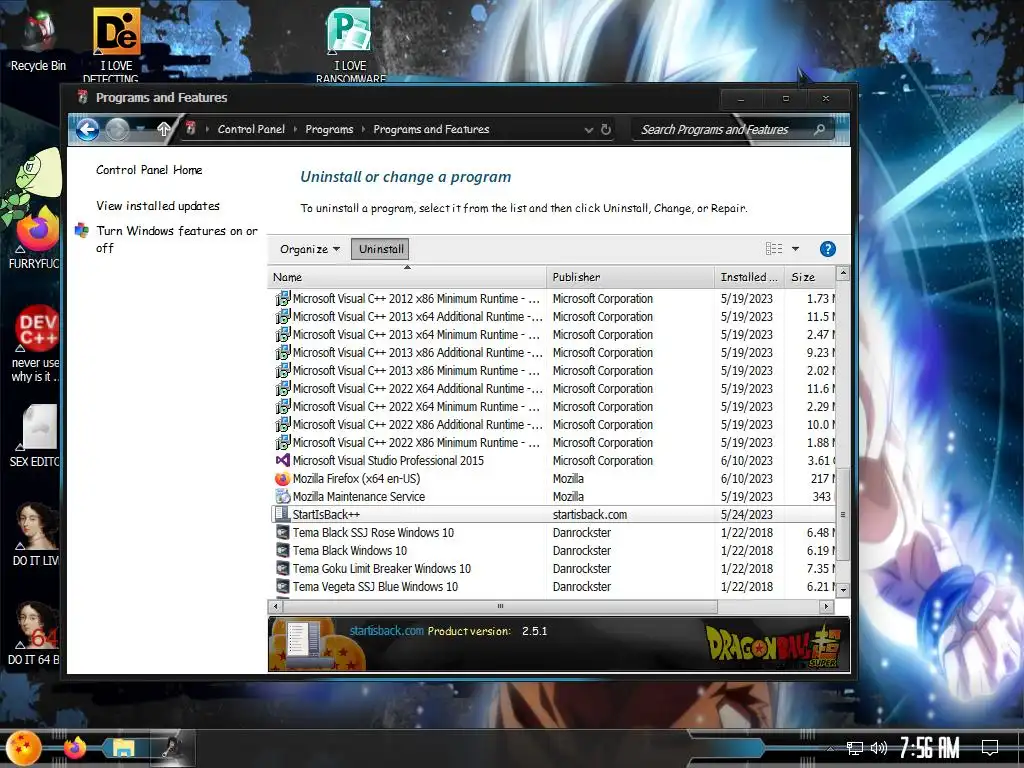Select Tema Goku Limit Breaker Windows 10
This screenshot has width=1024, height=768.
click(x=381, y=568)
